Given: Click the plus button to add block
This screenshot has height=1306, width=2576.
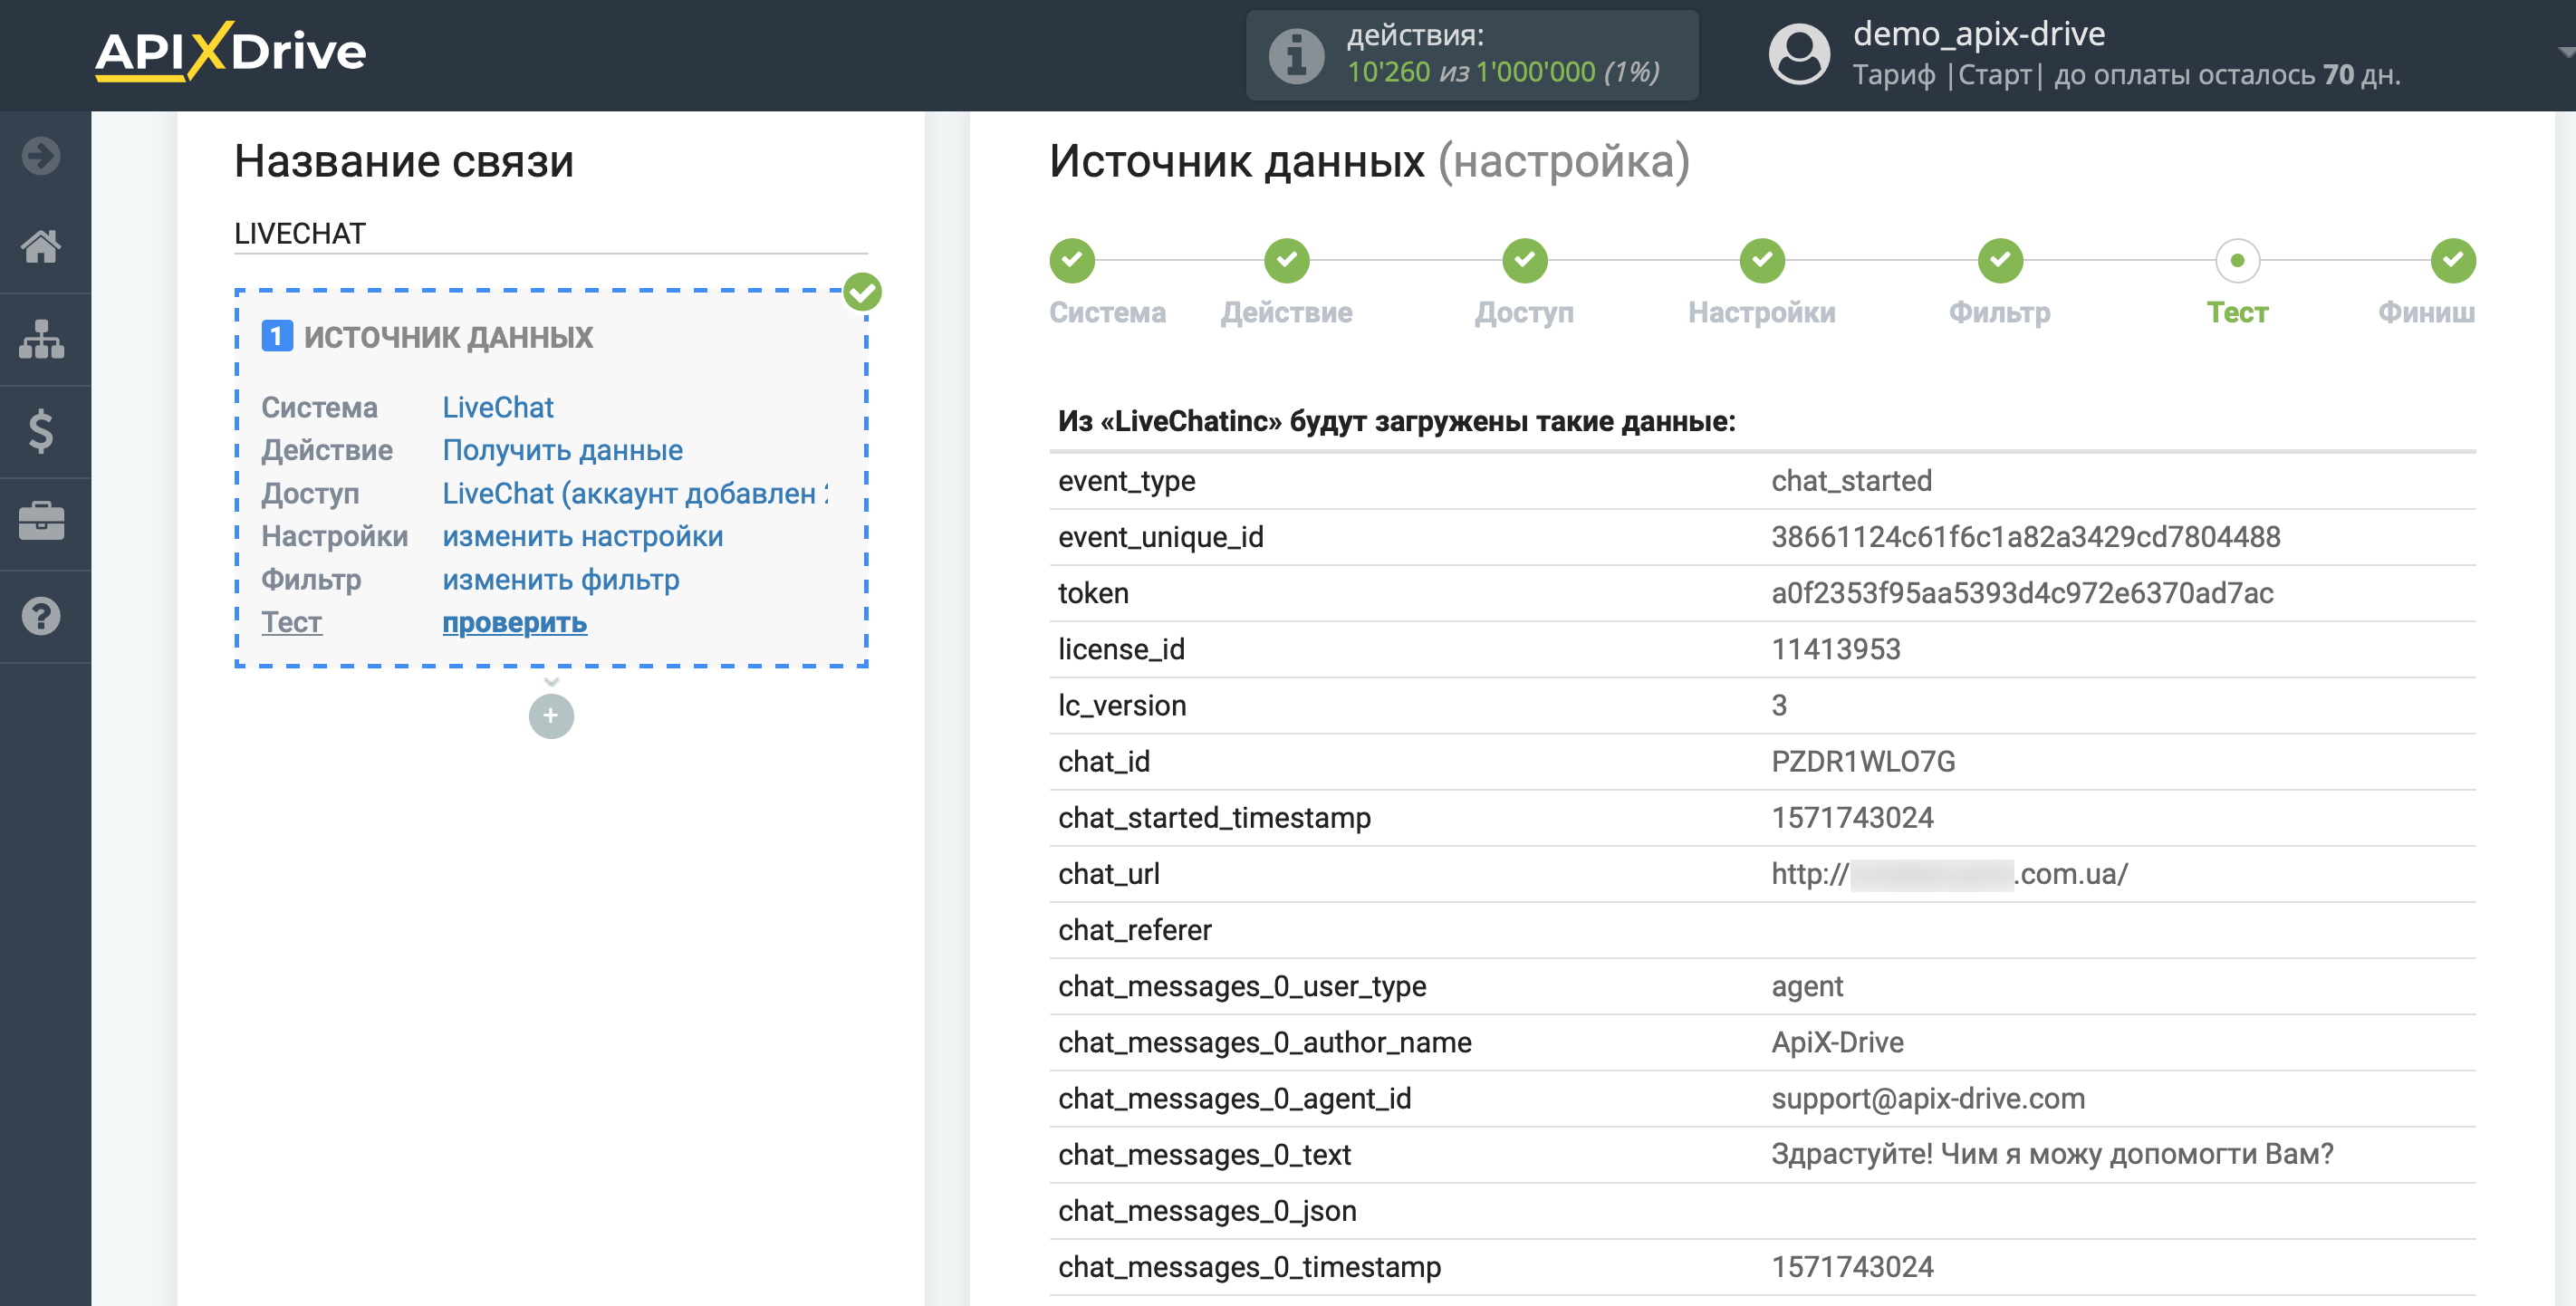Looking at the screenshot, I should (551, 716).
